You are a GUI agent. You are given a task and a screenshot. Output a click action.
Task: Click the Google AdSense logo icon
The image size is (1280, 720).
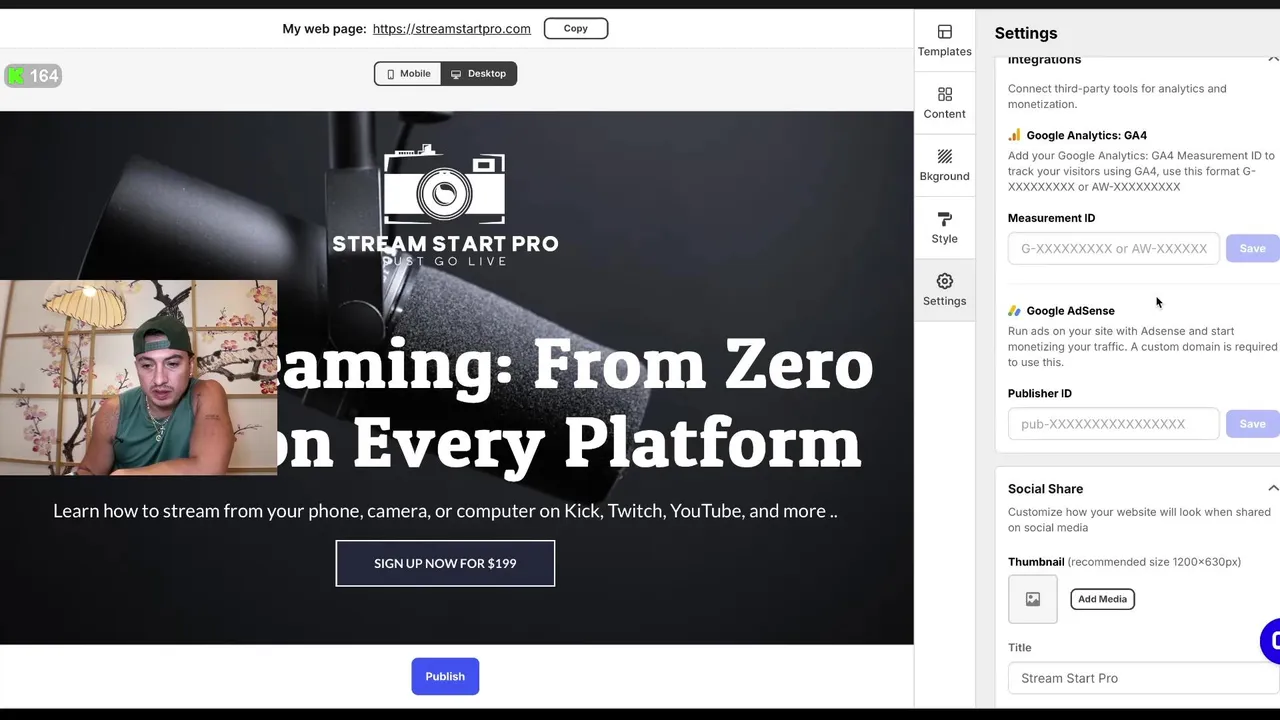1014,311
